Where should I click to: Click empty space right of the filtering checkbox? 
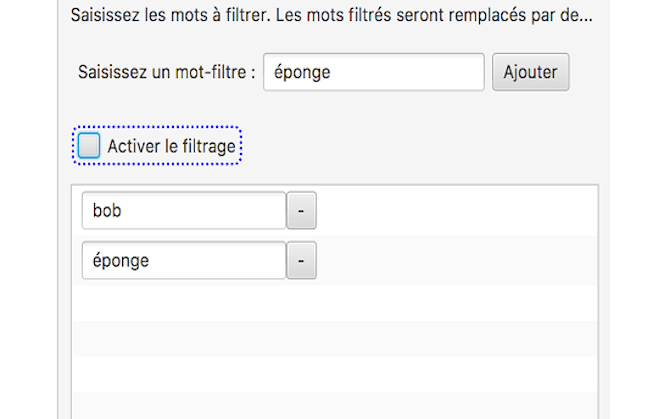point(420,147)
